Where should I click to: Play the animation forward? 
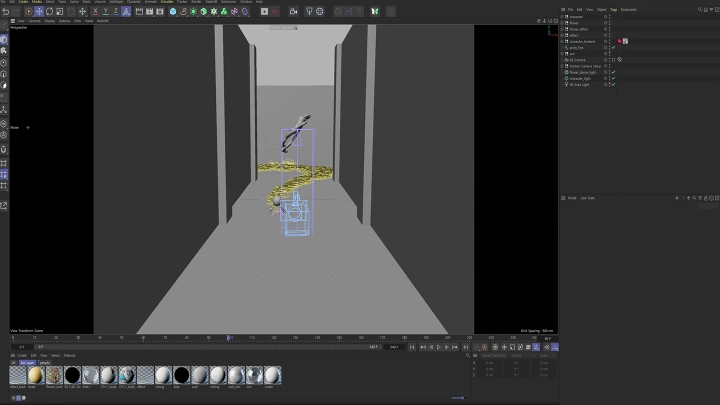click(x=439, y=347)
